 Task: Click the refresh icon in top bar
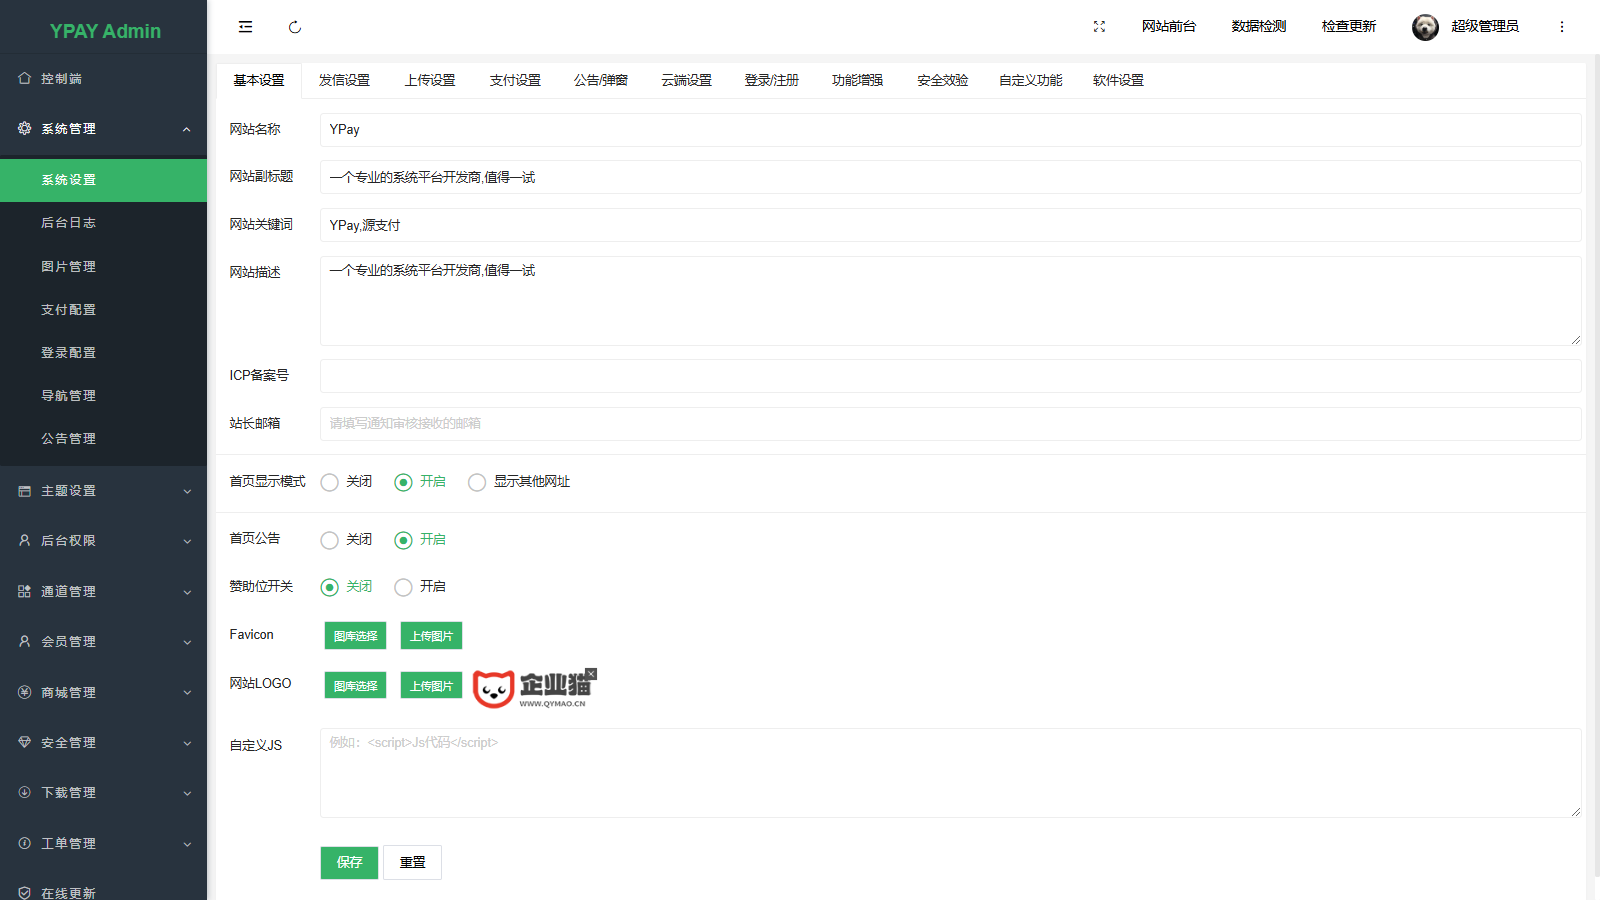pos(295,27)
